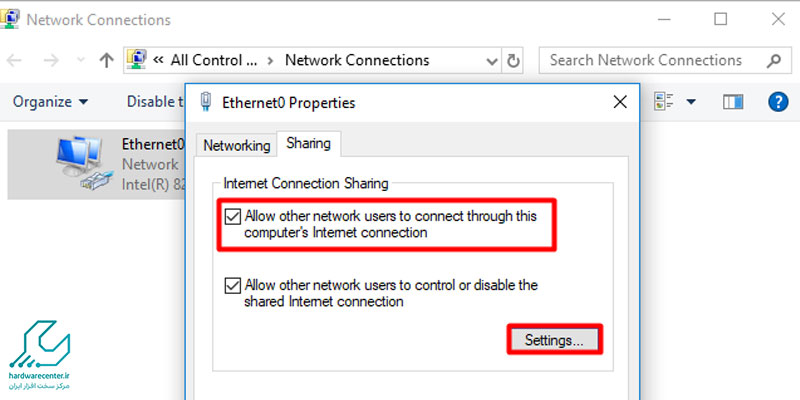Open the Settings... button
800x400 pixels.
click(x=554, y=340)
